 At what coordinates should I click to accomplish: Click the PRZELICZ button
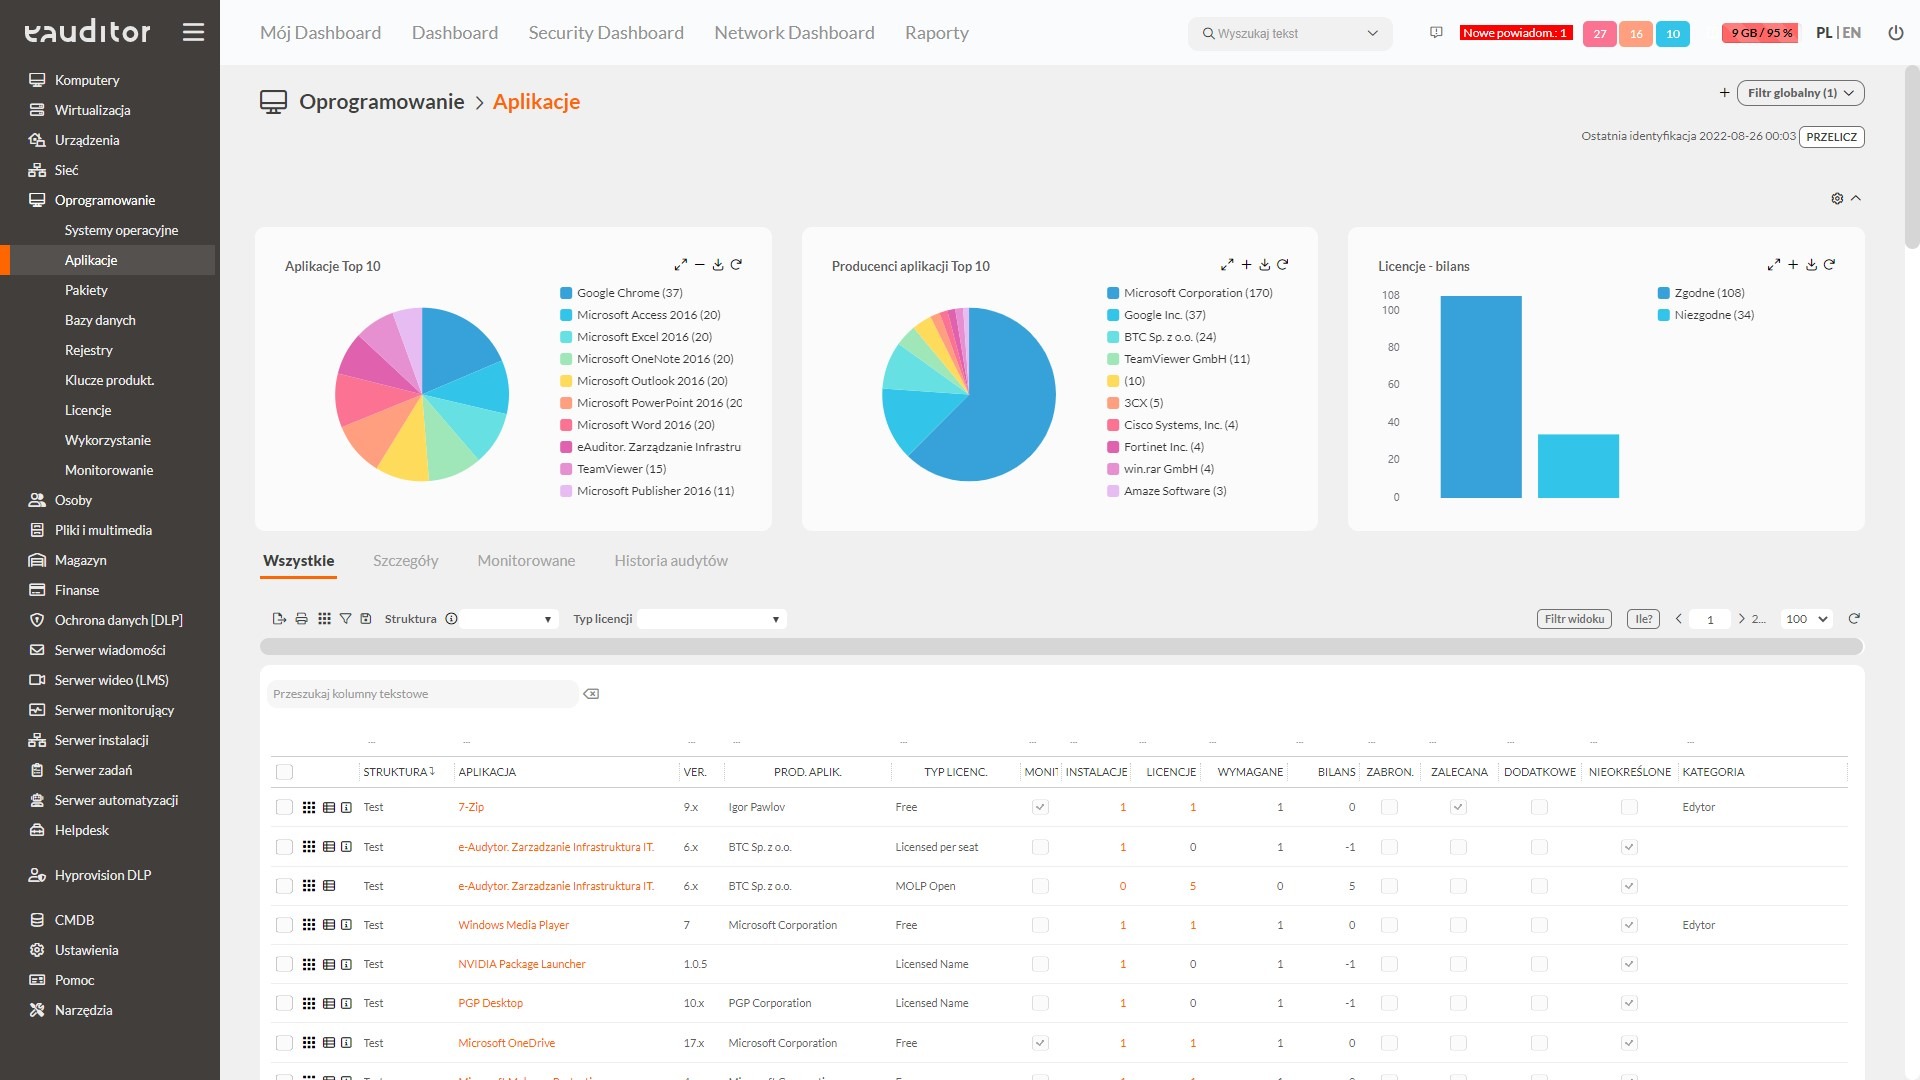(1831, 137)
